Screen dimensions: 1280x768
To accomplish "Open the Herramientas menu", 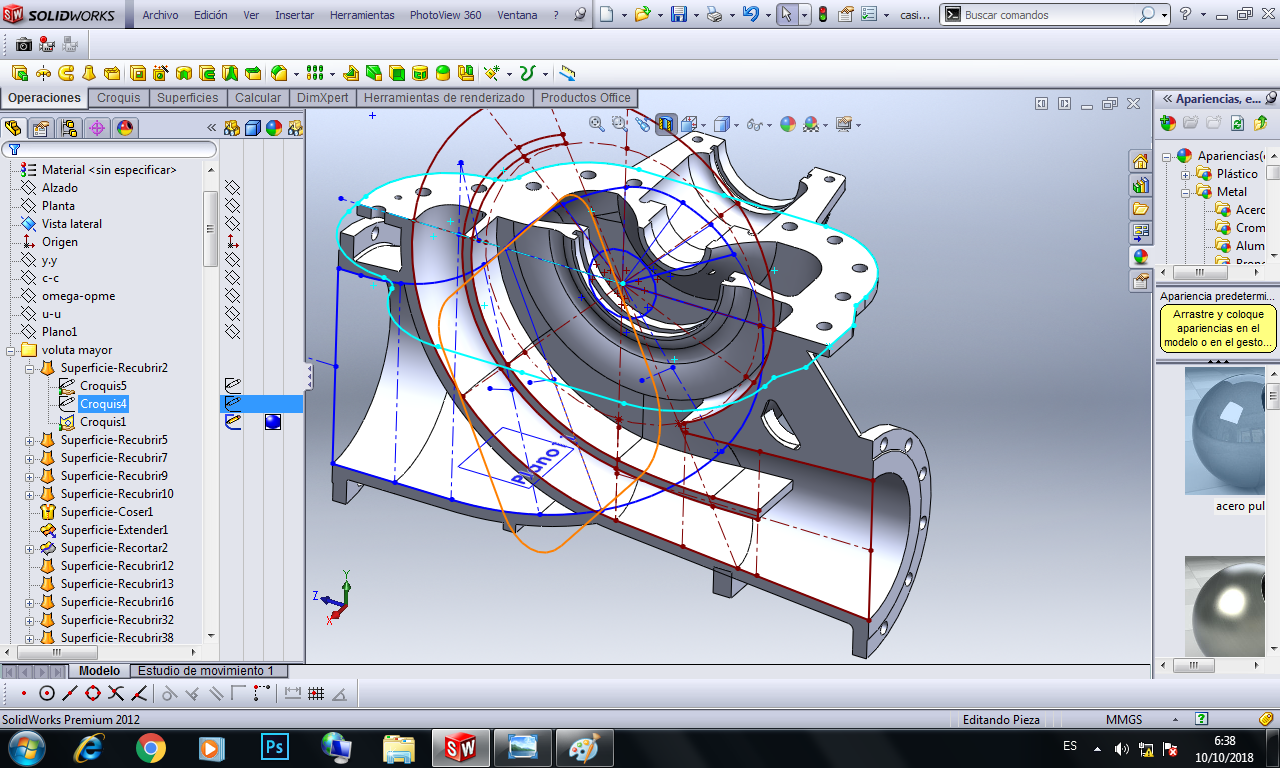I will [x=362, y=15].
